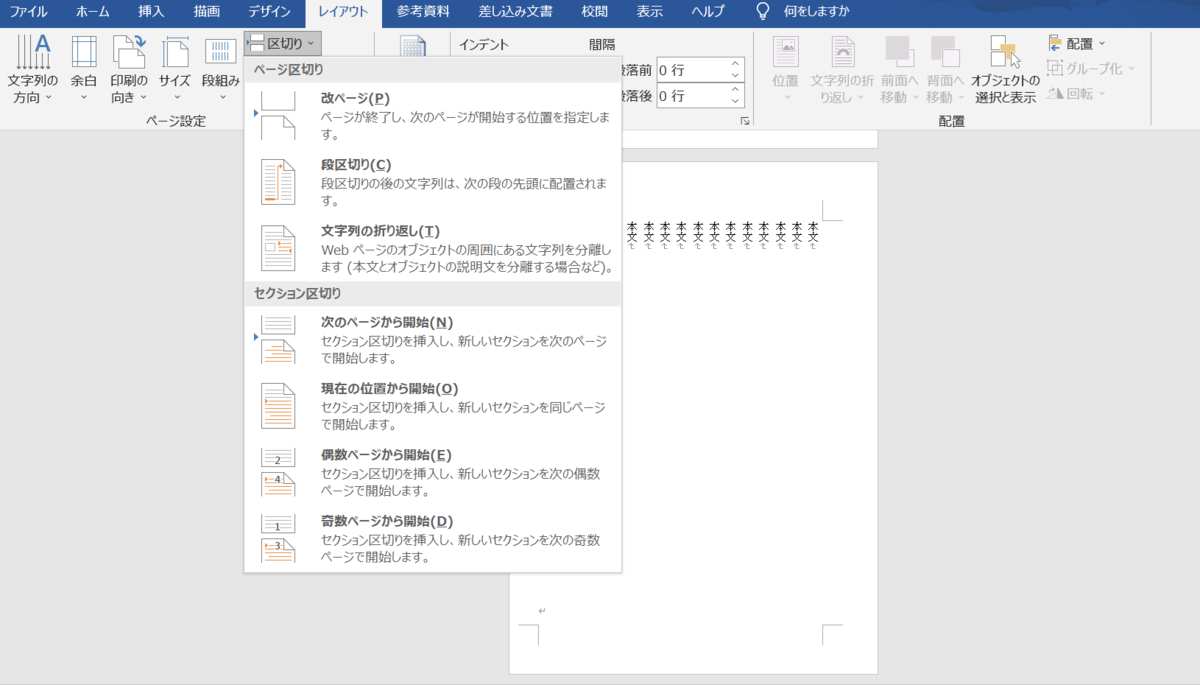Image resolution: width=1200 pixels, height=685 pixels.
Task: Open the 文字列の折り返し ribbon button
Action: coord(842,68)
